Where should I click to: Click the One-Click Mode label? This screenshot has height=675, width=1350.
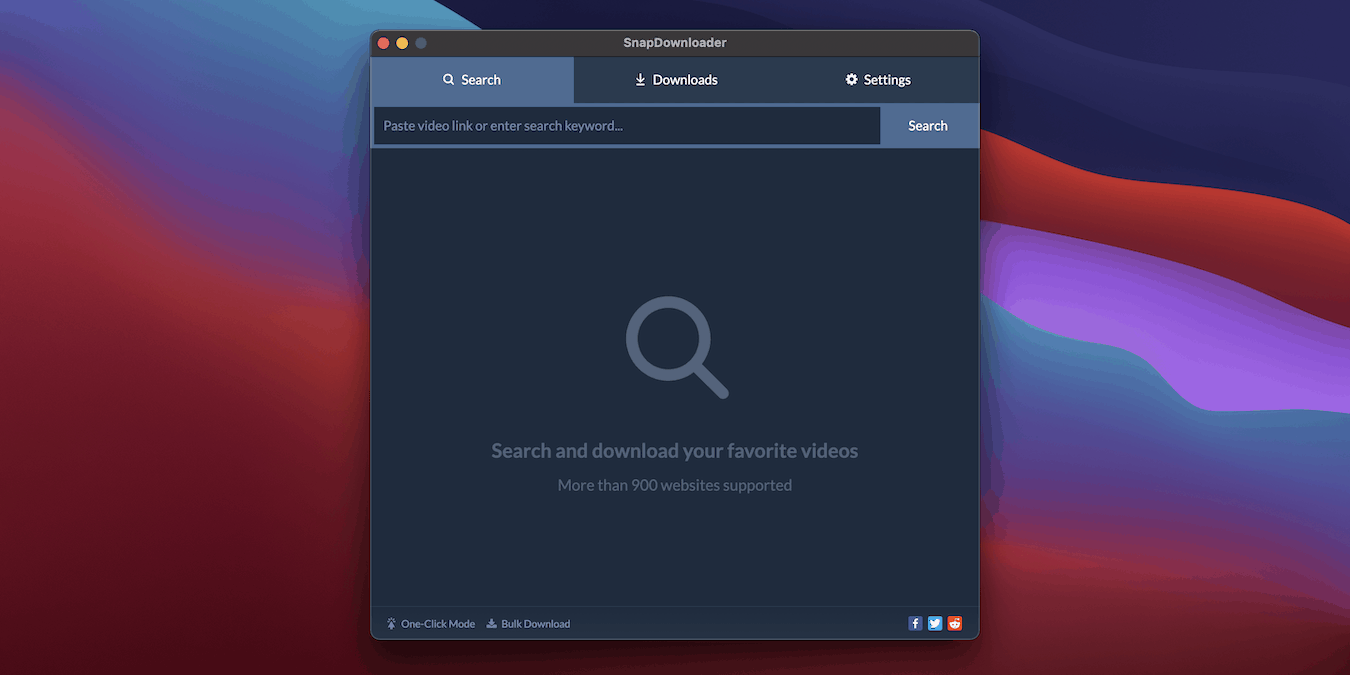(x=437, y=623)
